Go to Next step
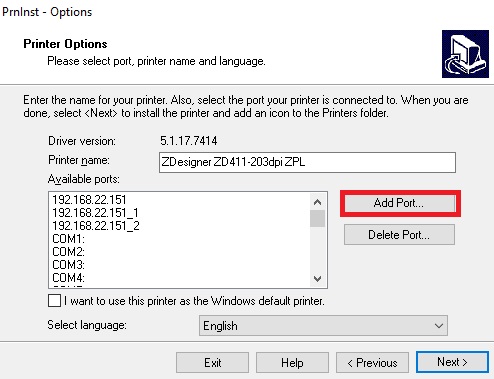 tap(452, 362)
